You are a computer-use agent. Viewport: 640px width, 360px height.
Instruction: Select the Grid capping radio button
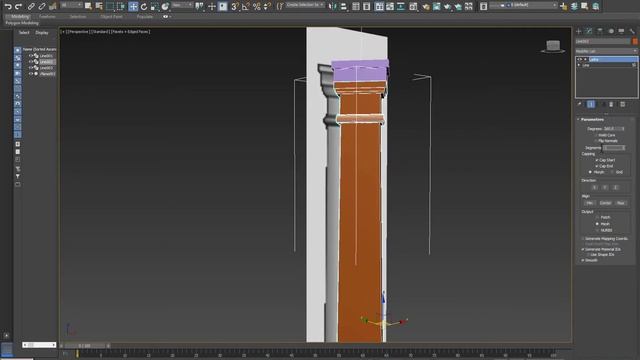pyautogui.click(x=613, y=172)
